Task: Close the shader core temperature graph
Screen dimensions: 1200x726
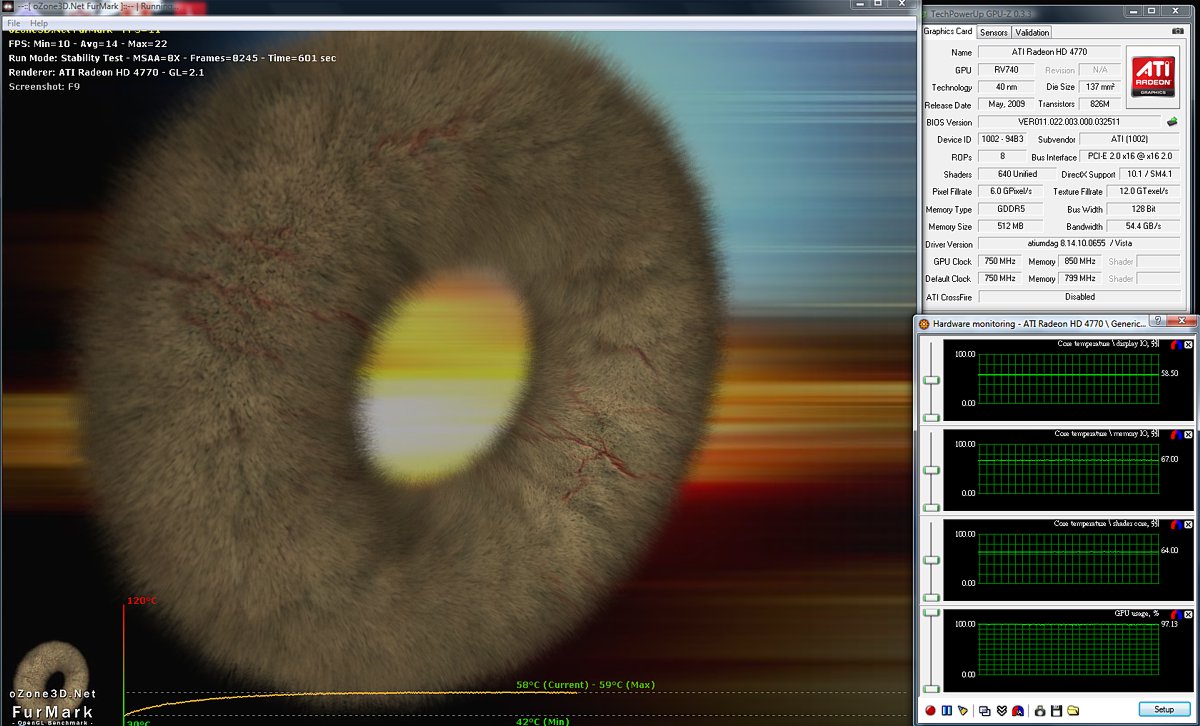Action: pyautogui.click(x=1188, y=524)
